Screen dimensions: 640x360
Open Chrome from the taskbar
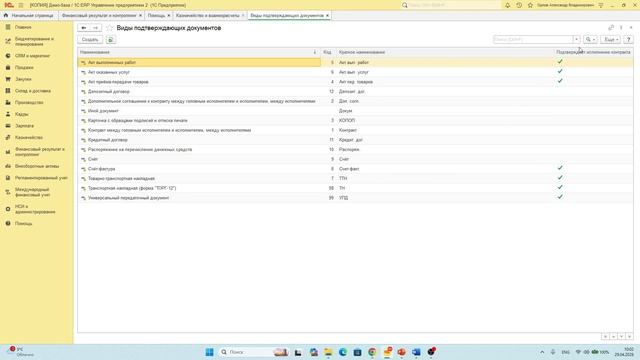pos(372,352)
